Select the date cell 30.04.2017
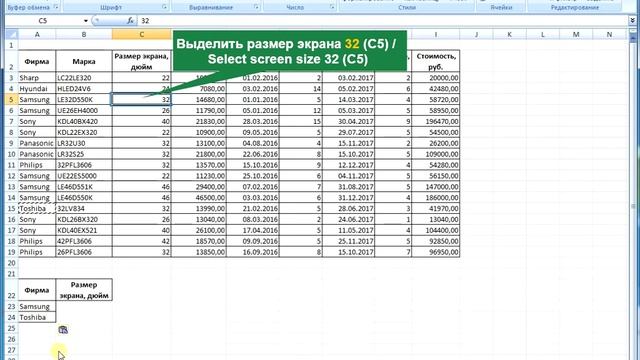The width and height of the screenshot is (640, 360). pos(349,121)
